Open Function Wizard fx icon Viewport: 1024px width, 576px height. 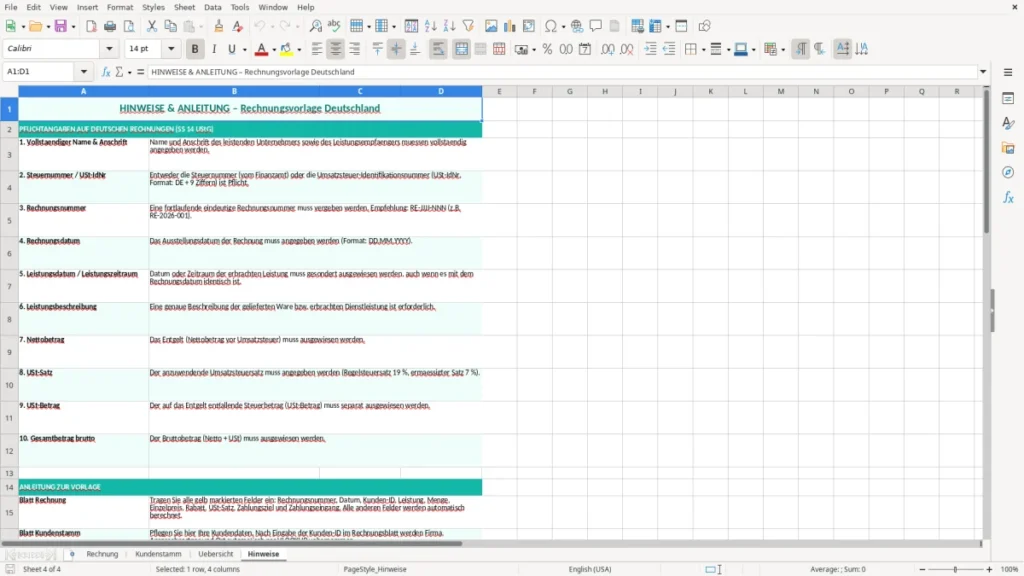point(106,72)
